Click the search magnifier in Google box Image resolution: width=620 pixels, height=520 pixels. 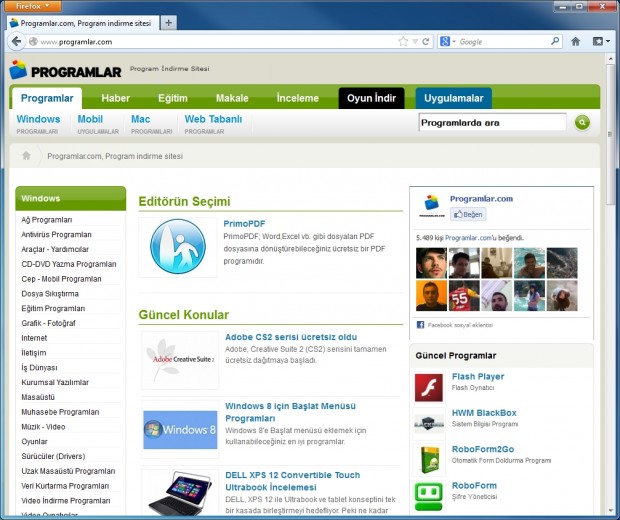point(555,41)
